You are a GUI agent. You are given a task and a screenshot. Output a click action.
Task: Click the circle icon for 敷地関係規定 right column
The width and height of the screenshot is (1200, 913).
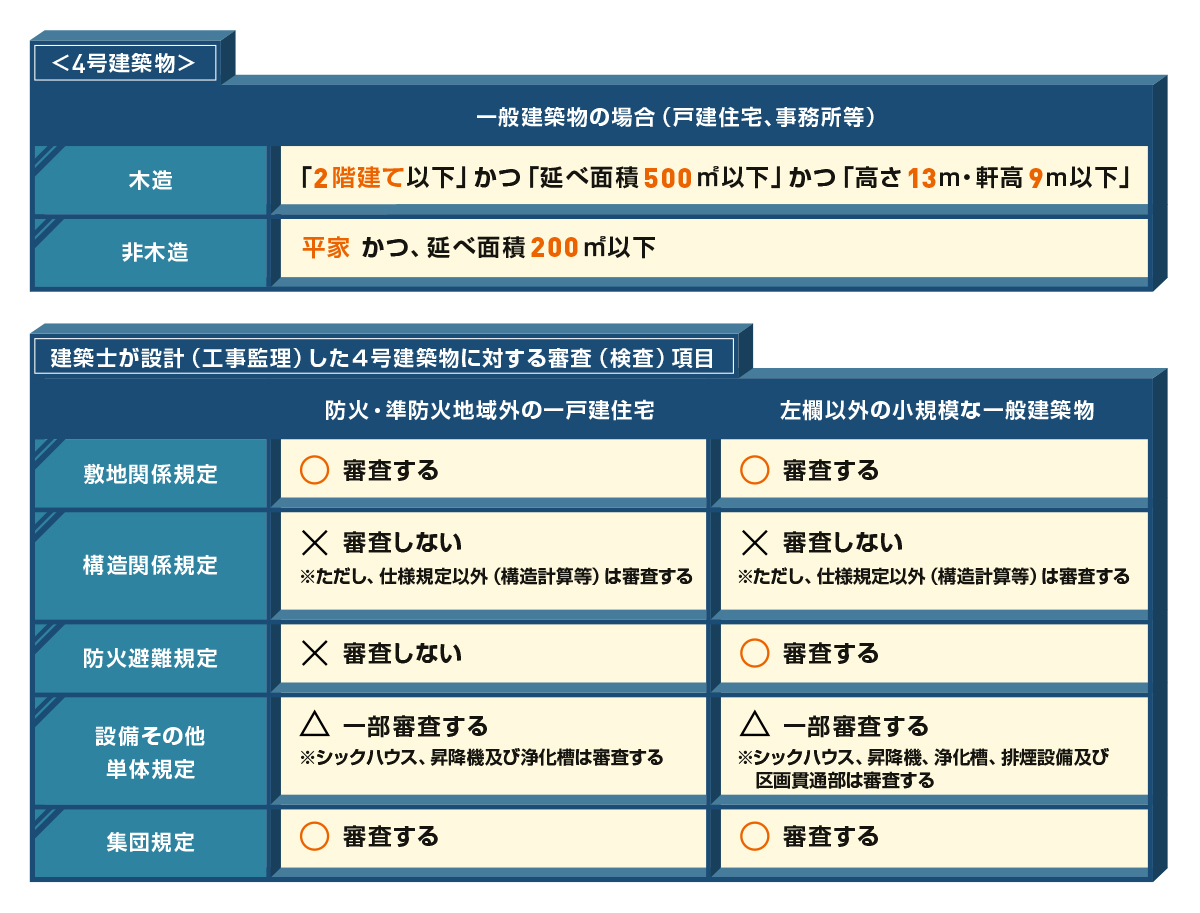tap(755, 467)
